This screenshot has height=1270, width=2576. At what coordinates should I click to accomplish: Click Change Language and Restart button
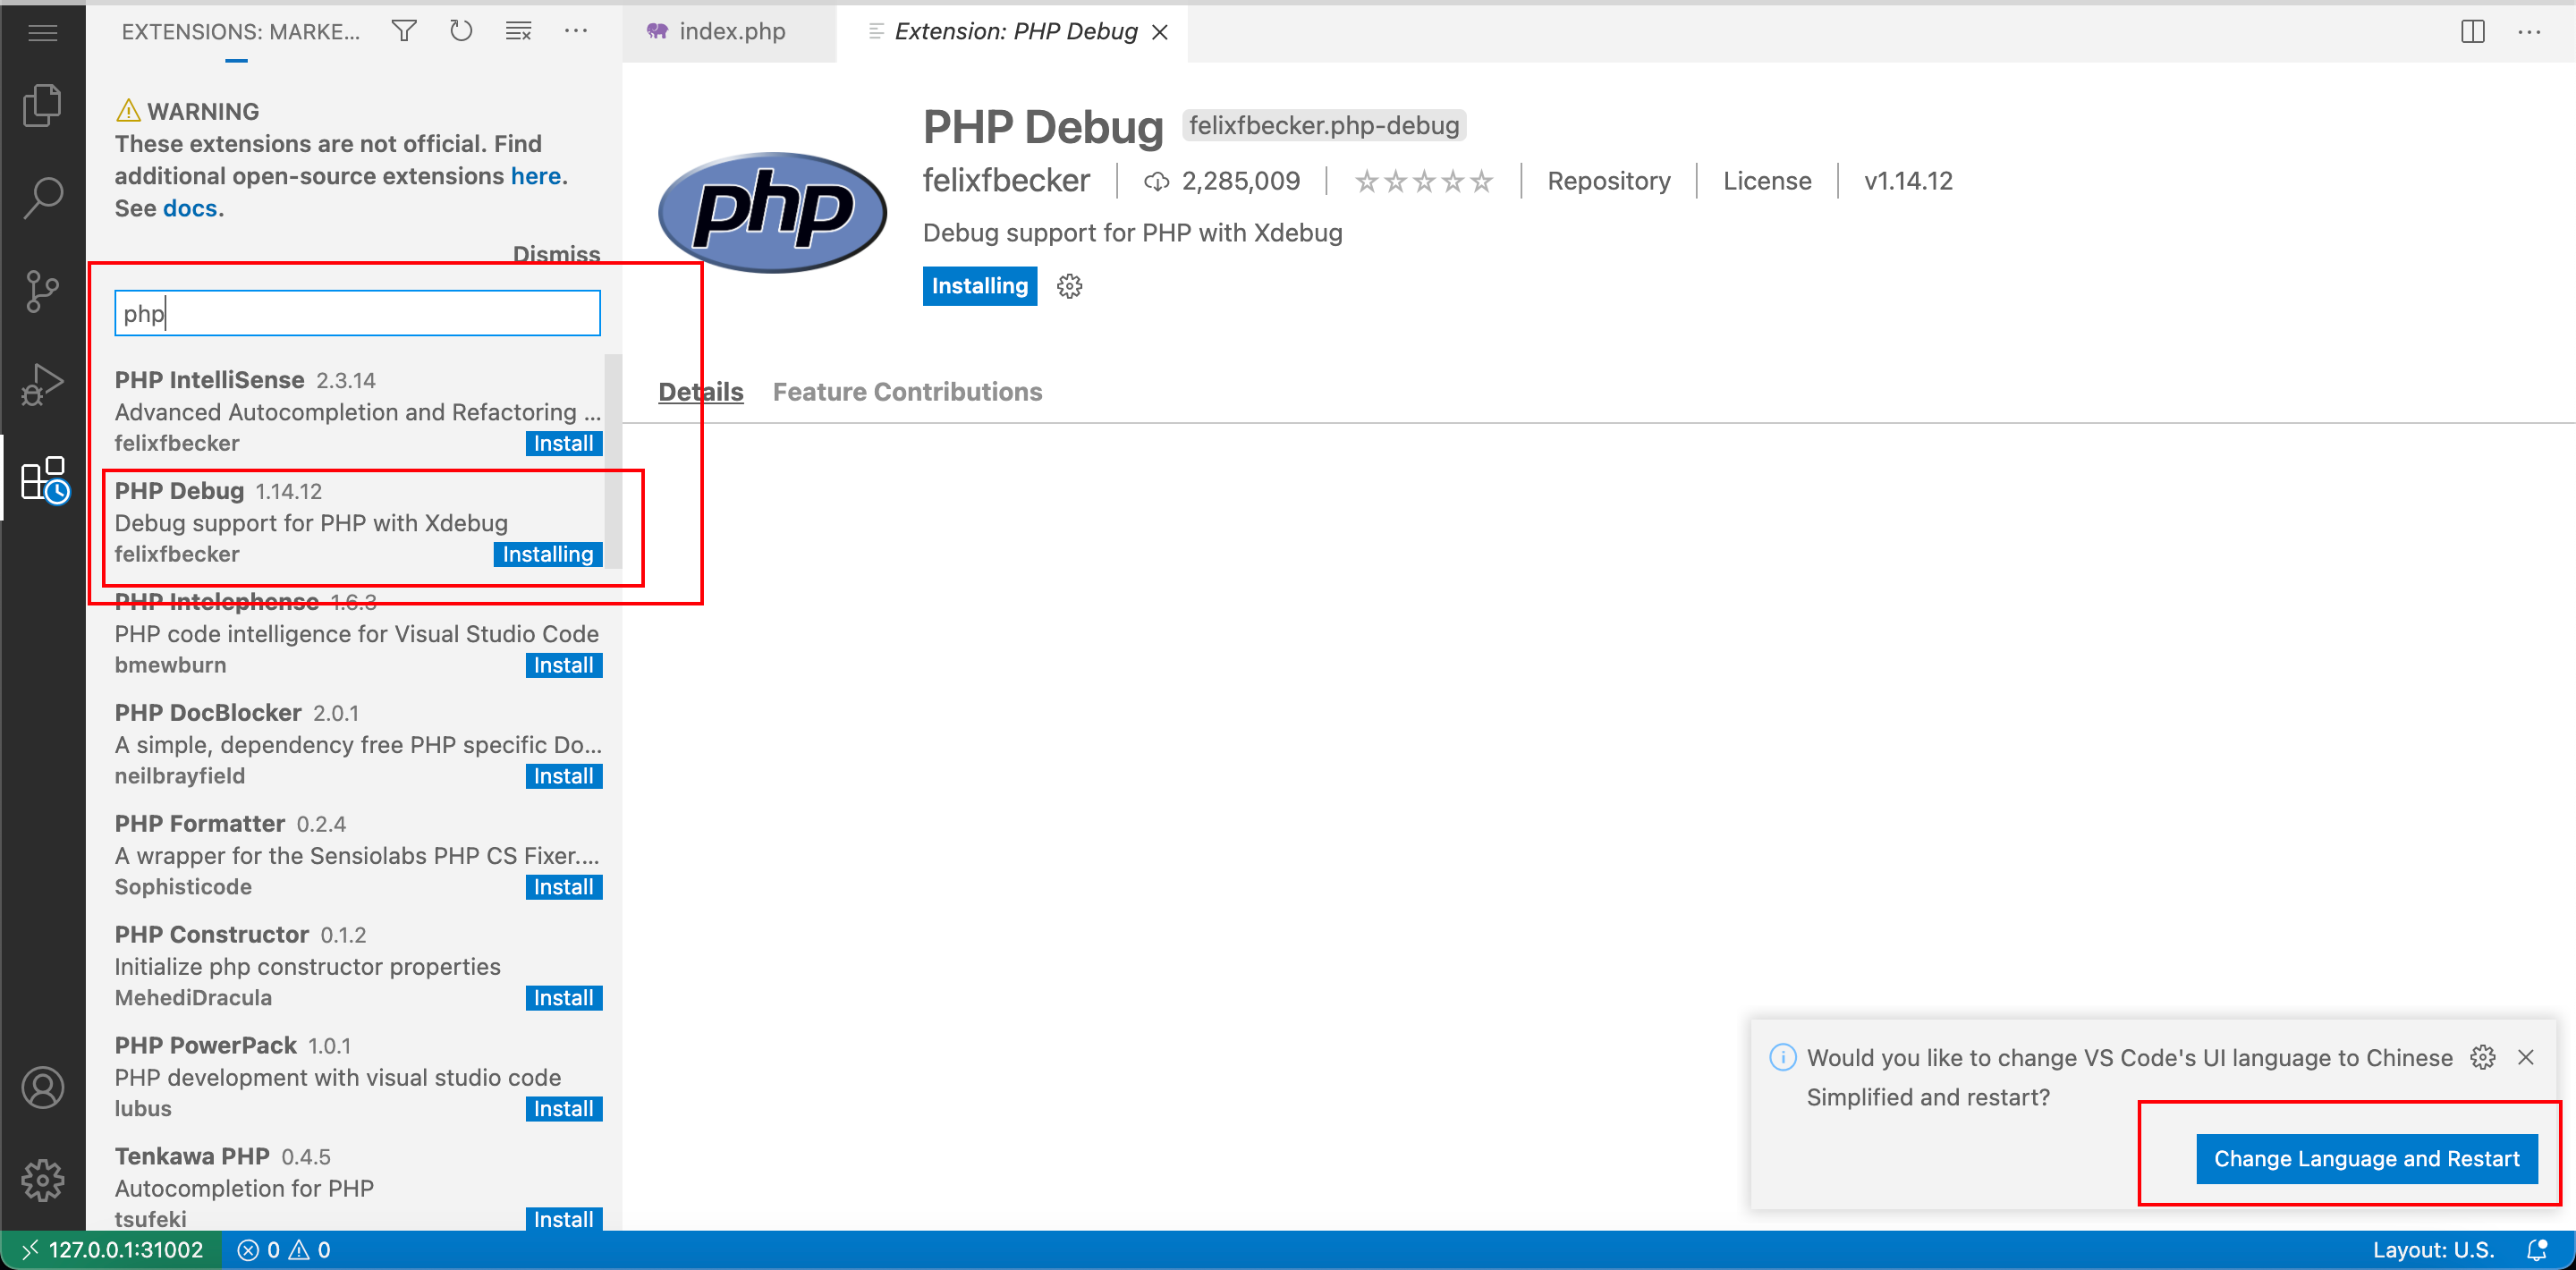(x=2366, y=1158)
